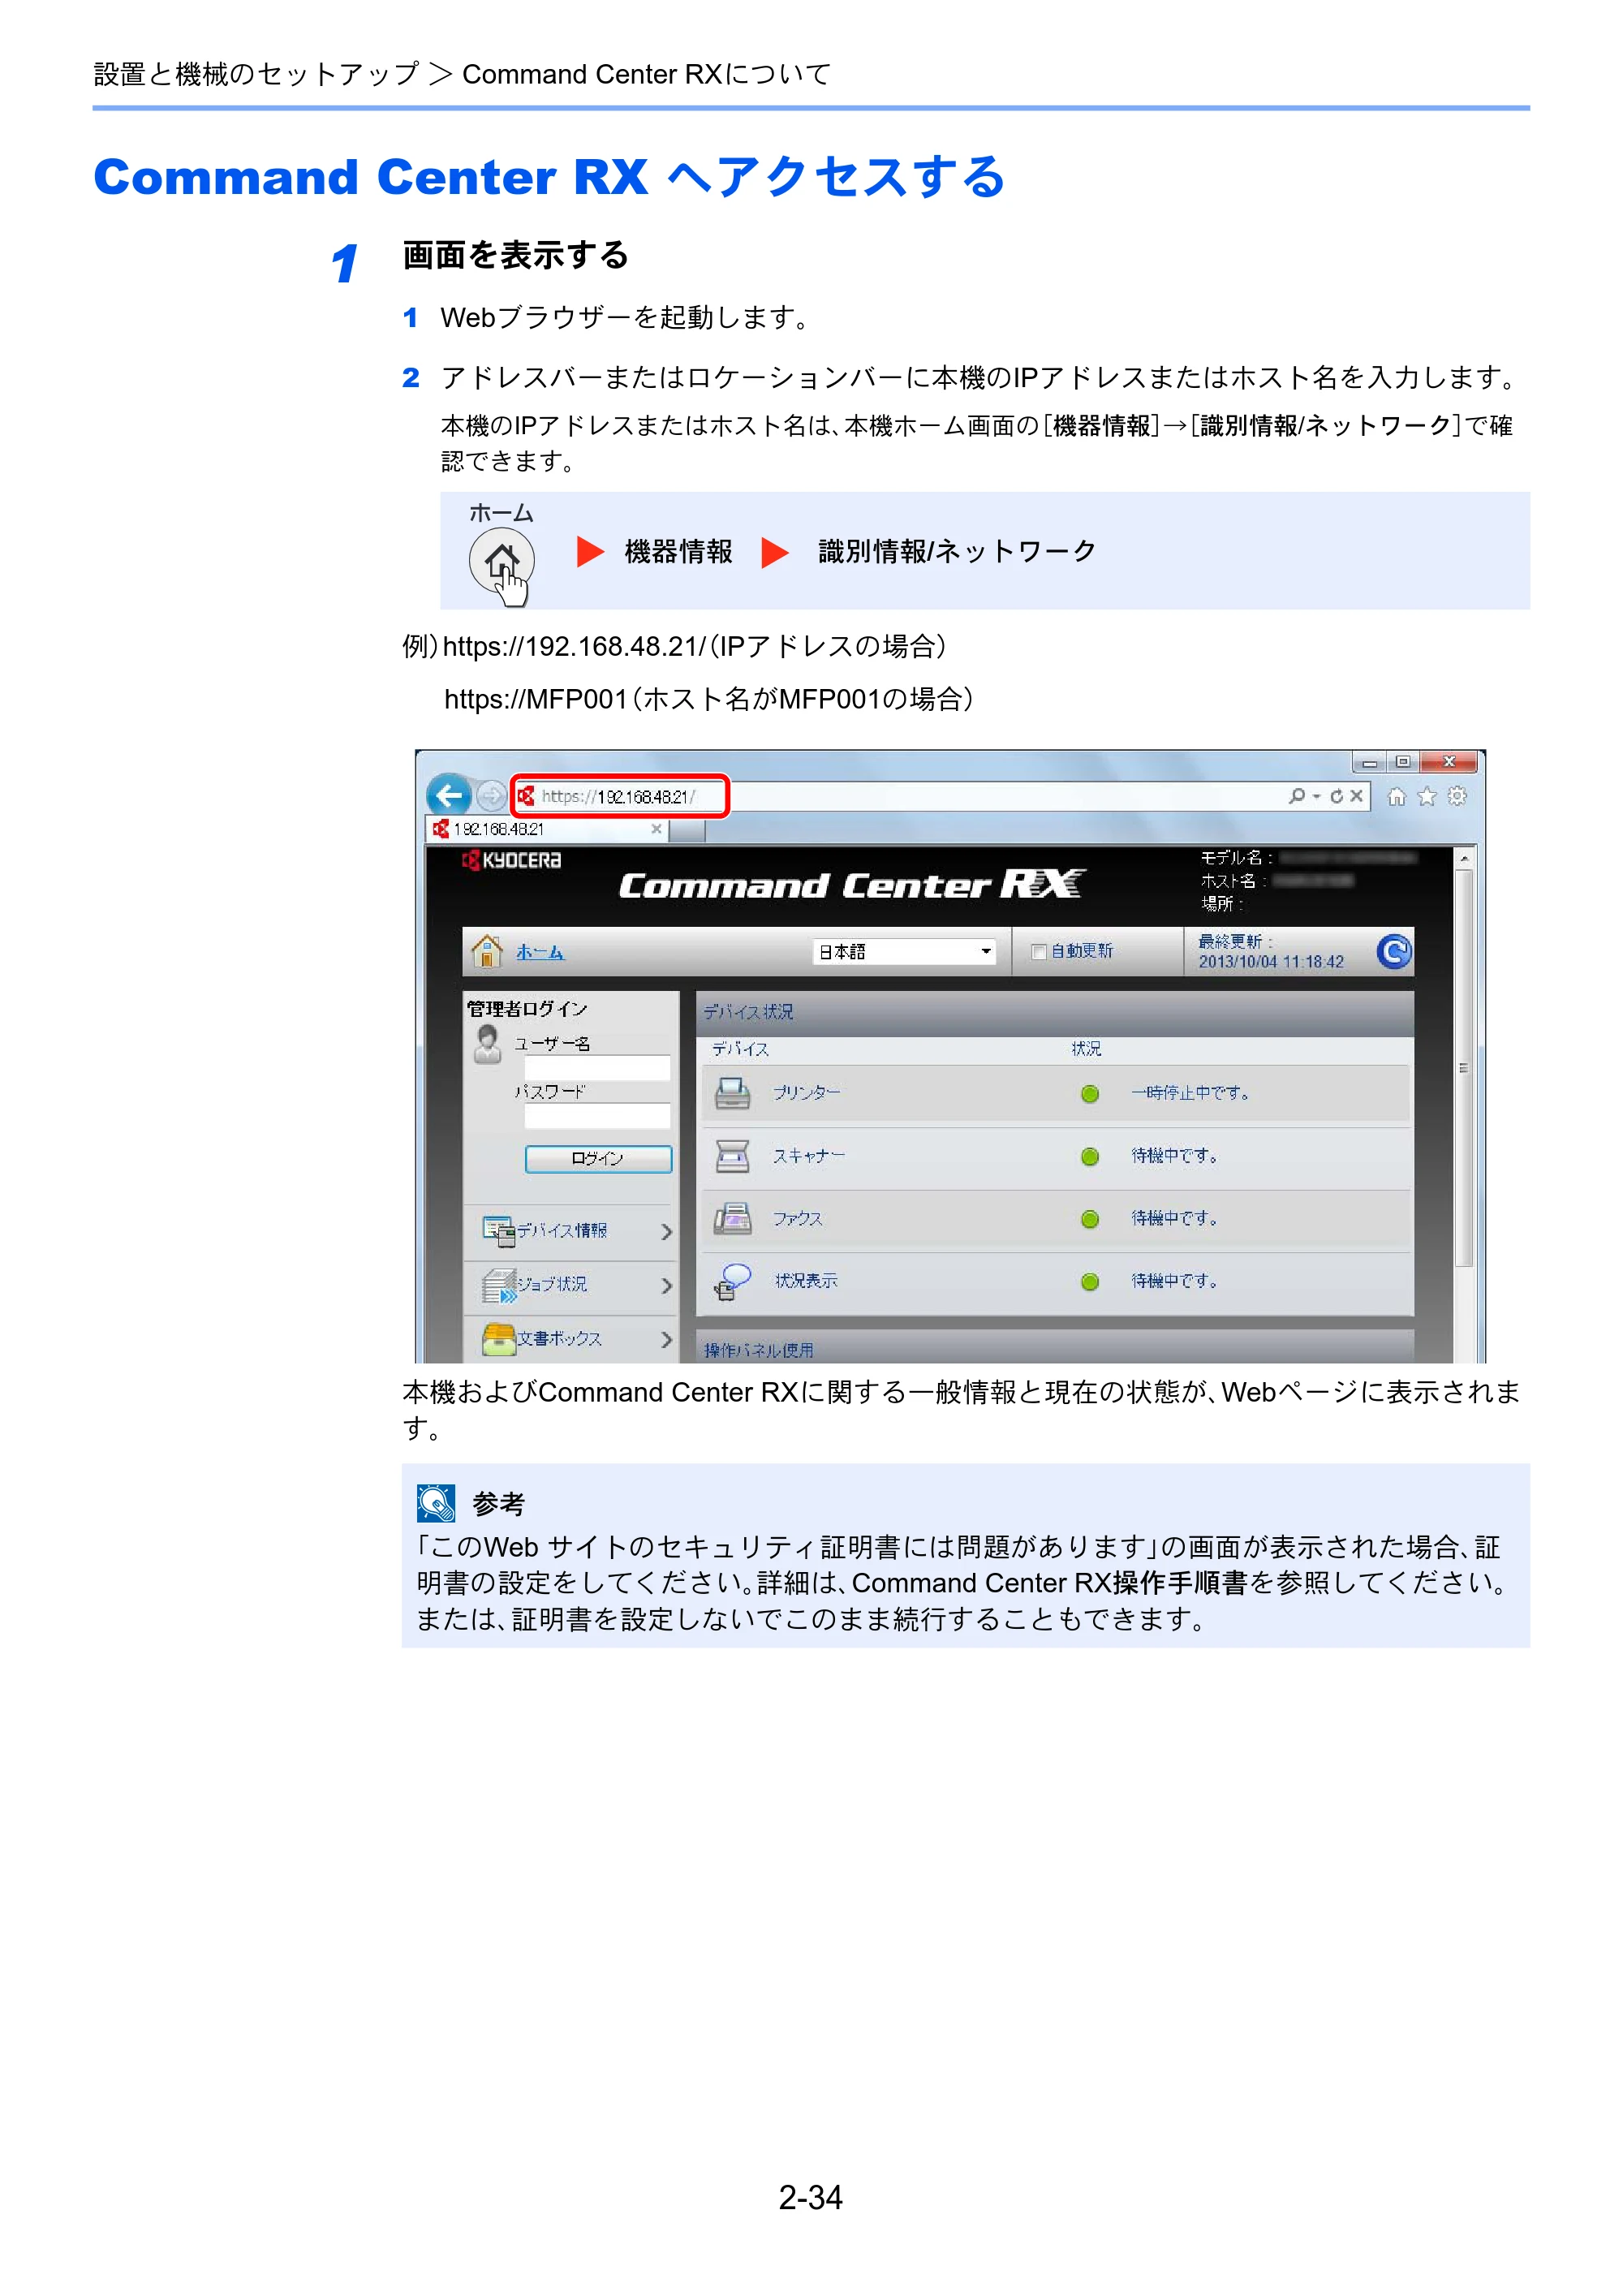This screenshot has height=2296, width=1623.
Task: Click the プリンター device icon
Action: point(732,1093)
